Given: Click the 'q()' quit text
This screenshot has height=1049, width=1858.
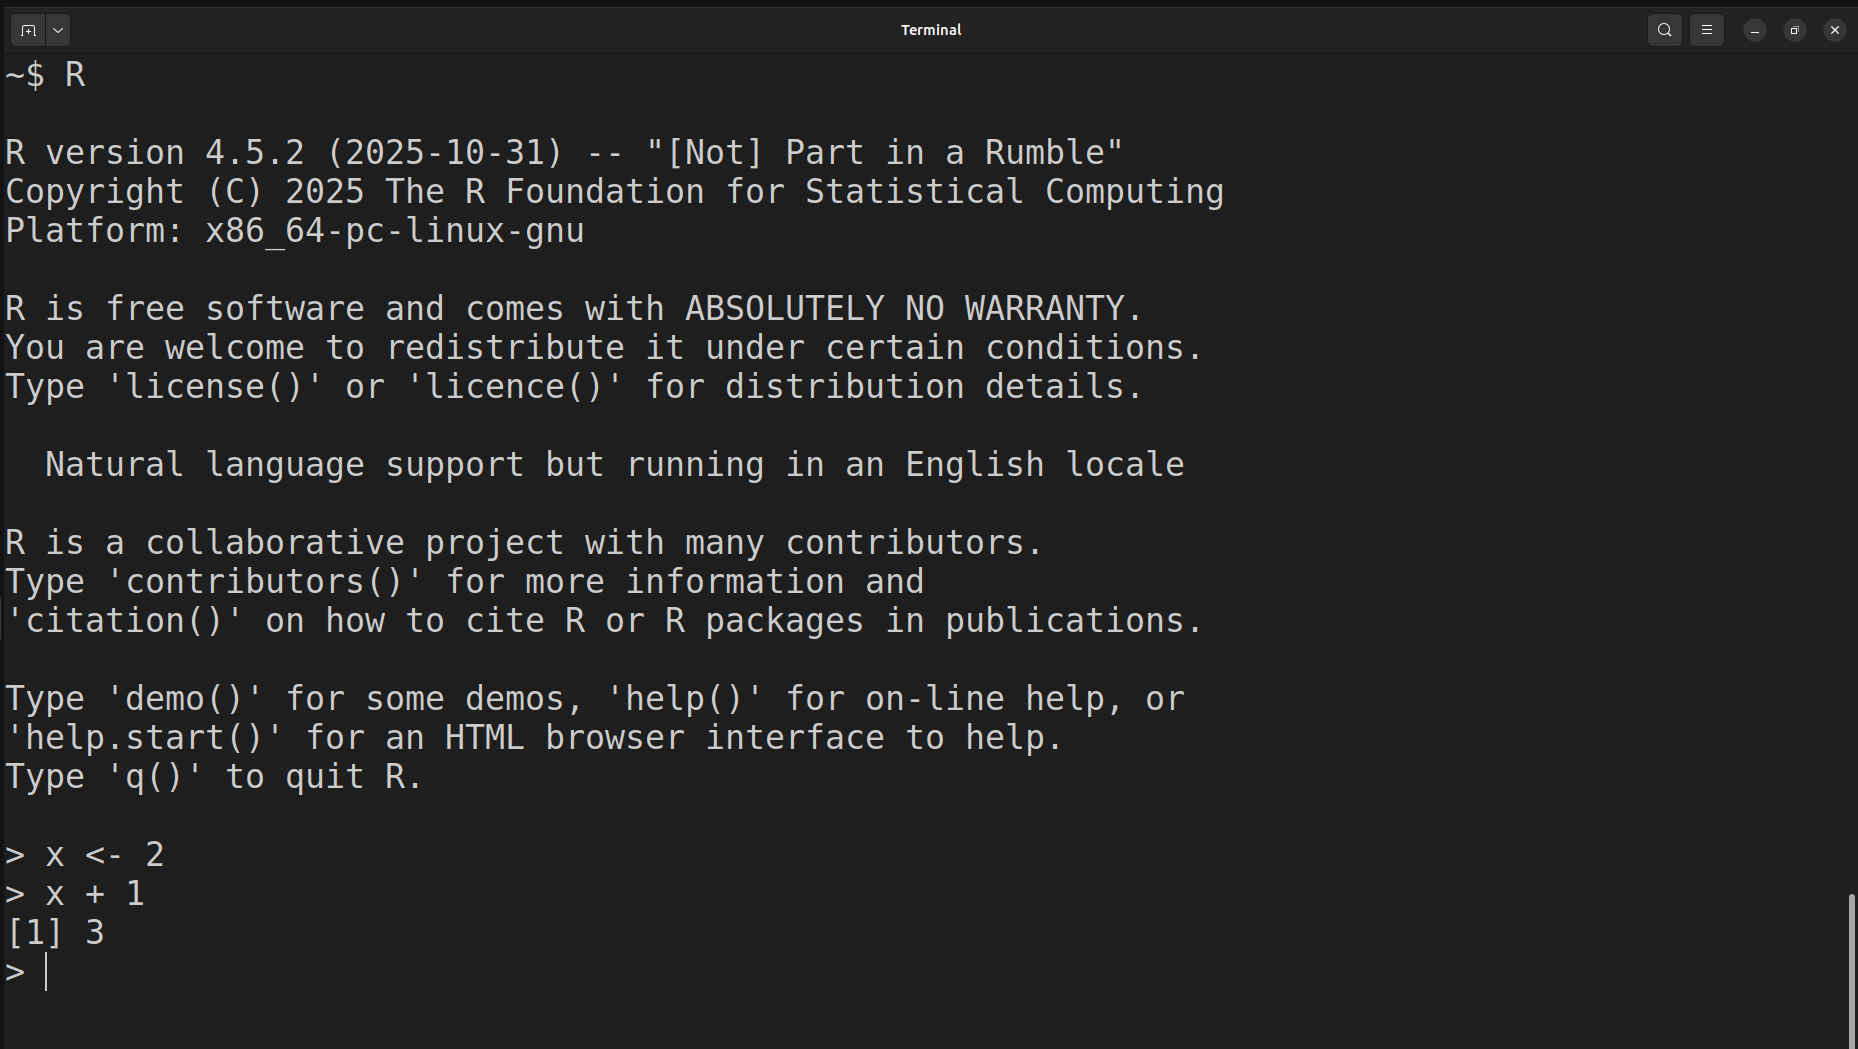Looking at the screenshot, I should click(x=154, y=777).
